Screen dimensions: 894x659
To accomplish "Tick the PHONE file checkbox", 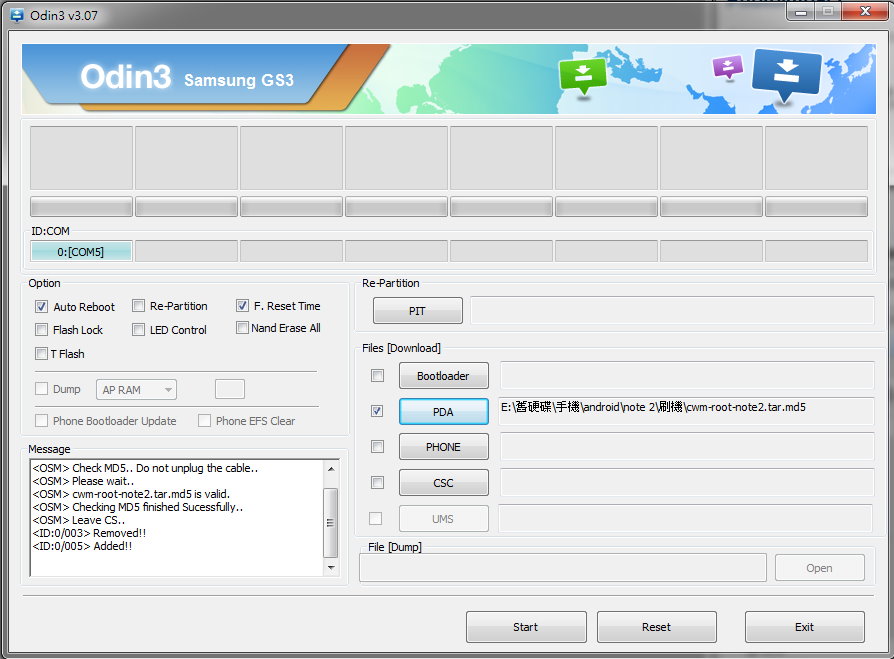I will [377, 446].
